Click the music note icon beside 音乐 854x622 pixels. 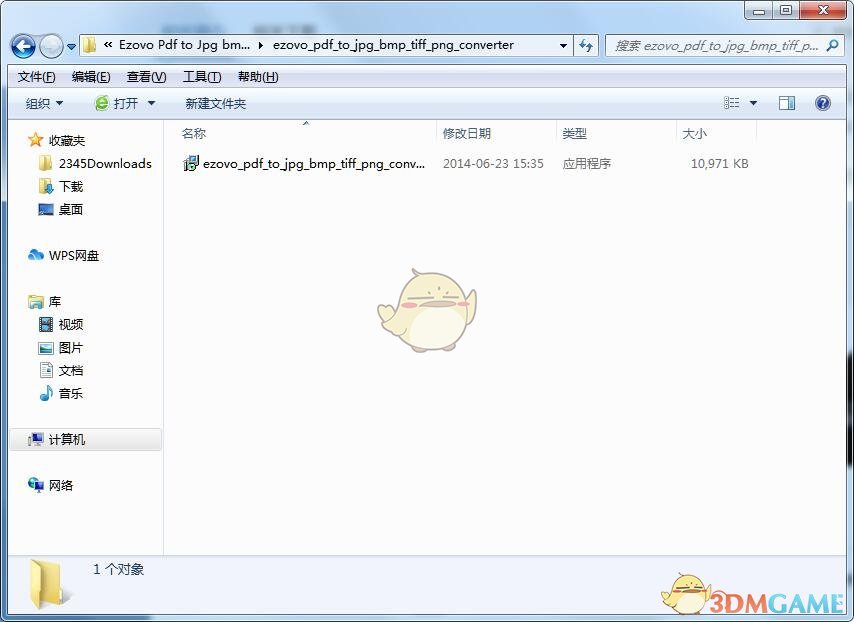46,393
